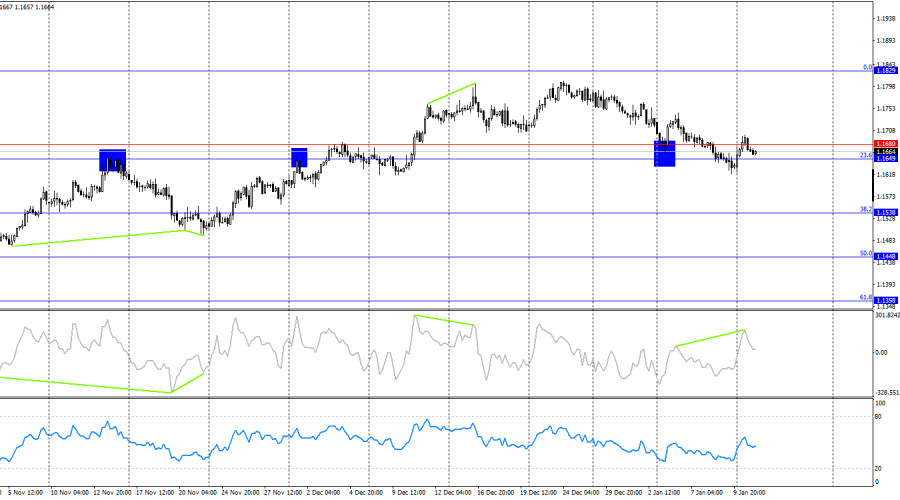900x500 pixels.
Task: Select the blue 1.1358 Fibonacci price tag
Action: tap(885, 300)
